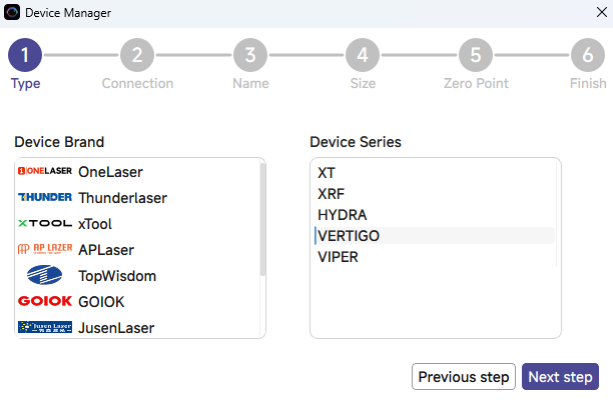Choose the HYDRA device series
This screenshot has width=613, height=407.
point(342,215)
